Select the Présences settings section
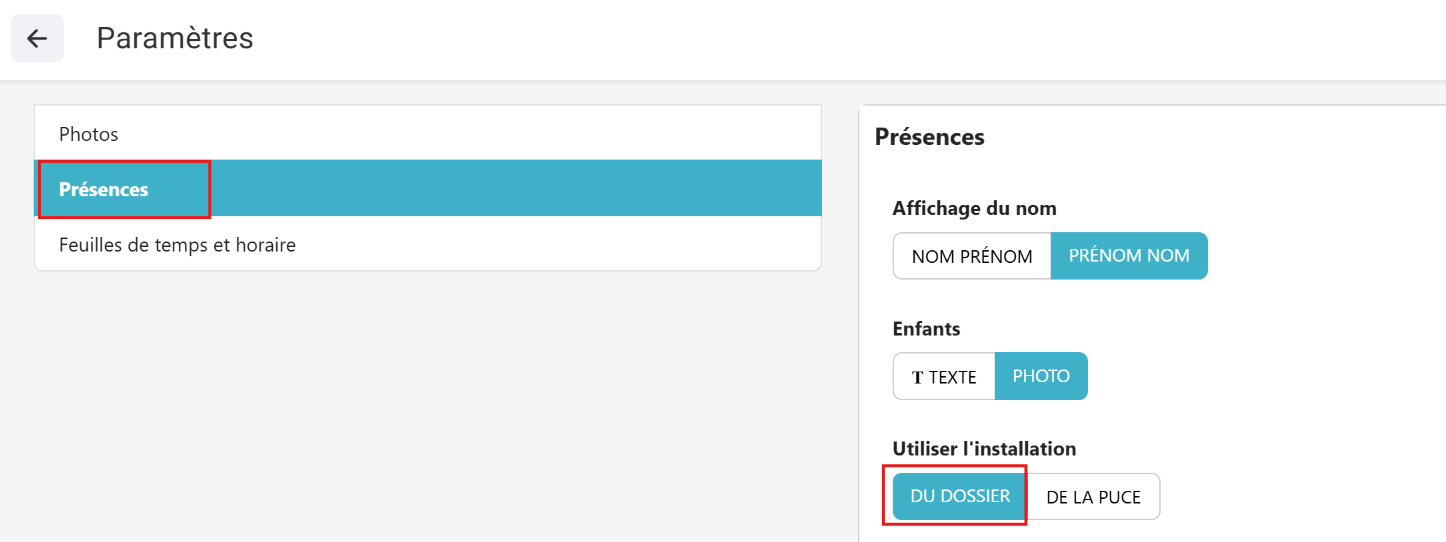The image size is (1446, 542). coord(428,188)
